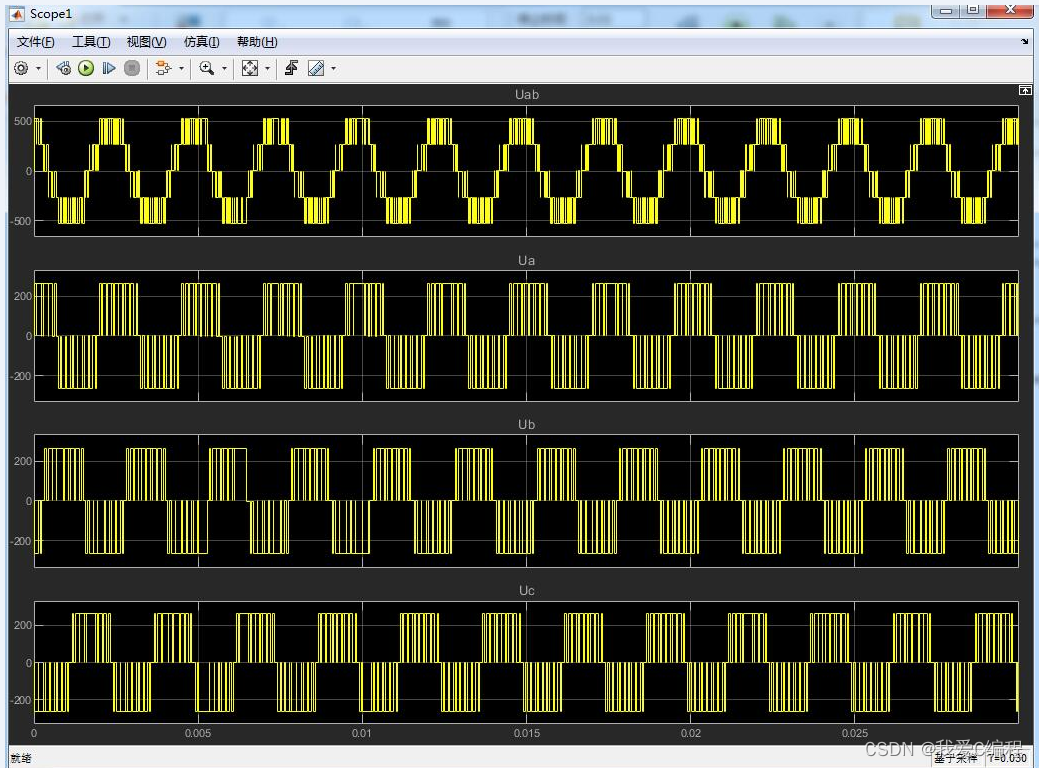Open the 仿真 simulation menu
Screen dimensions: 1039x768
click(x=201, y=41)
